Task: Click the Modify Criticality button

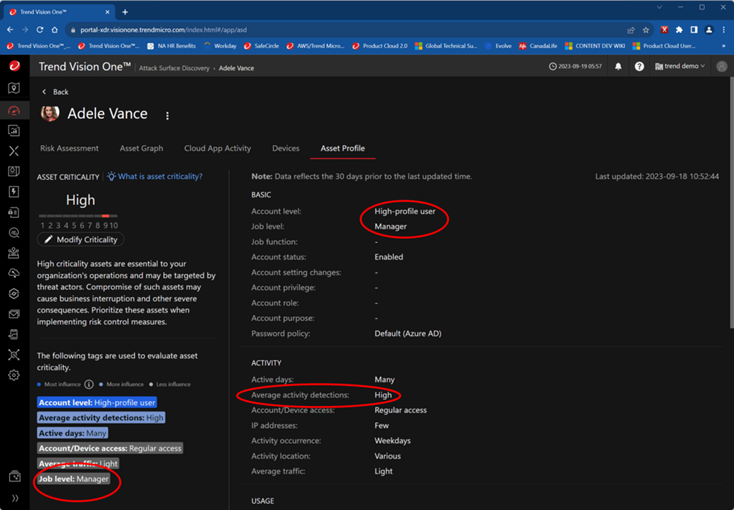Action: click(81, 240)
